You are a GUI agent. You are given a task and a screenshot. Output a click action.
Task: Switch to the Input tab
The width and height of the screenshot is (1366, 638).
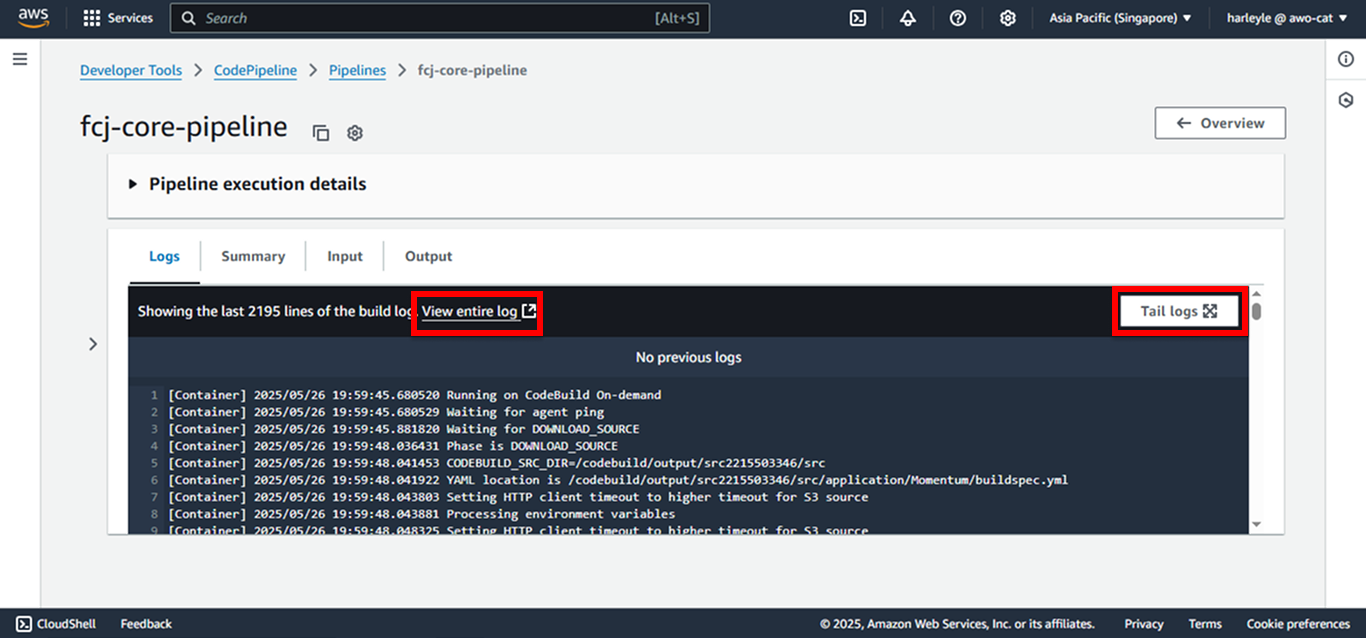click(345, 256)
